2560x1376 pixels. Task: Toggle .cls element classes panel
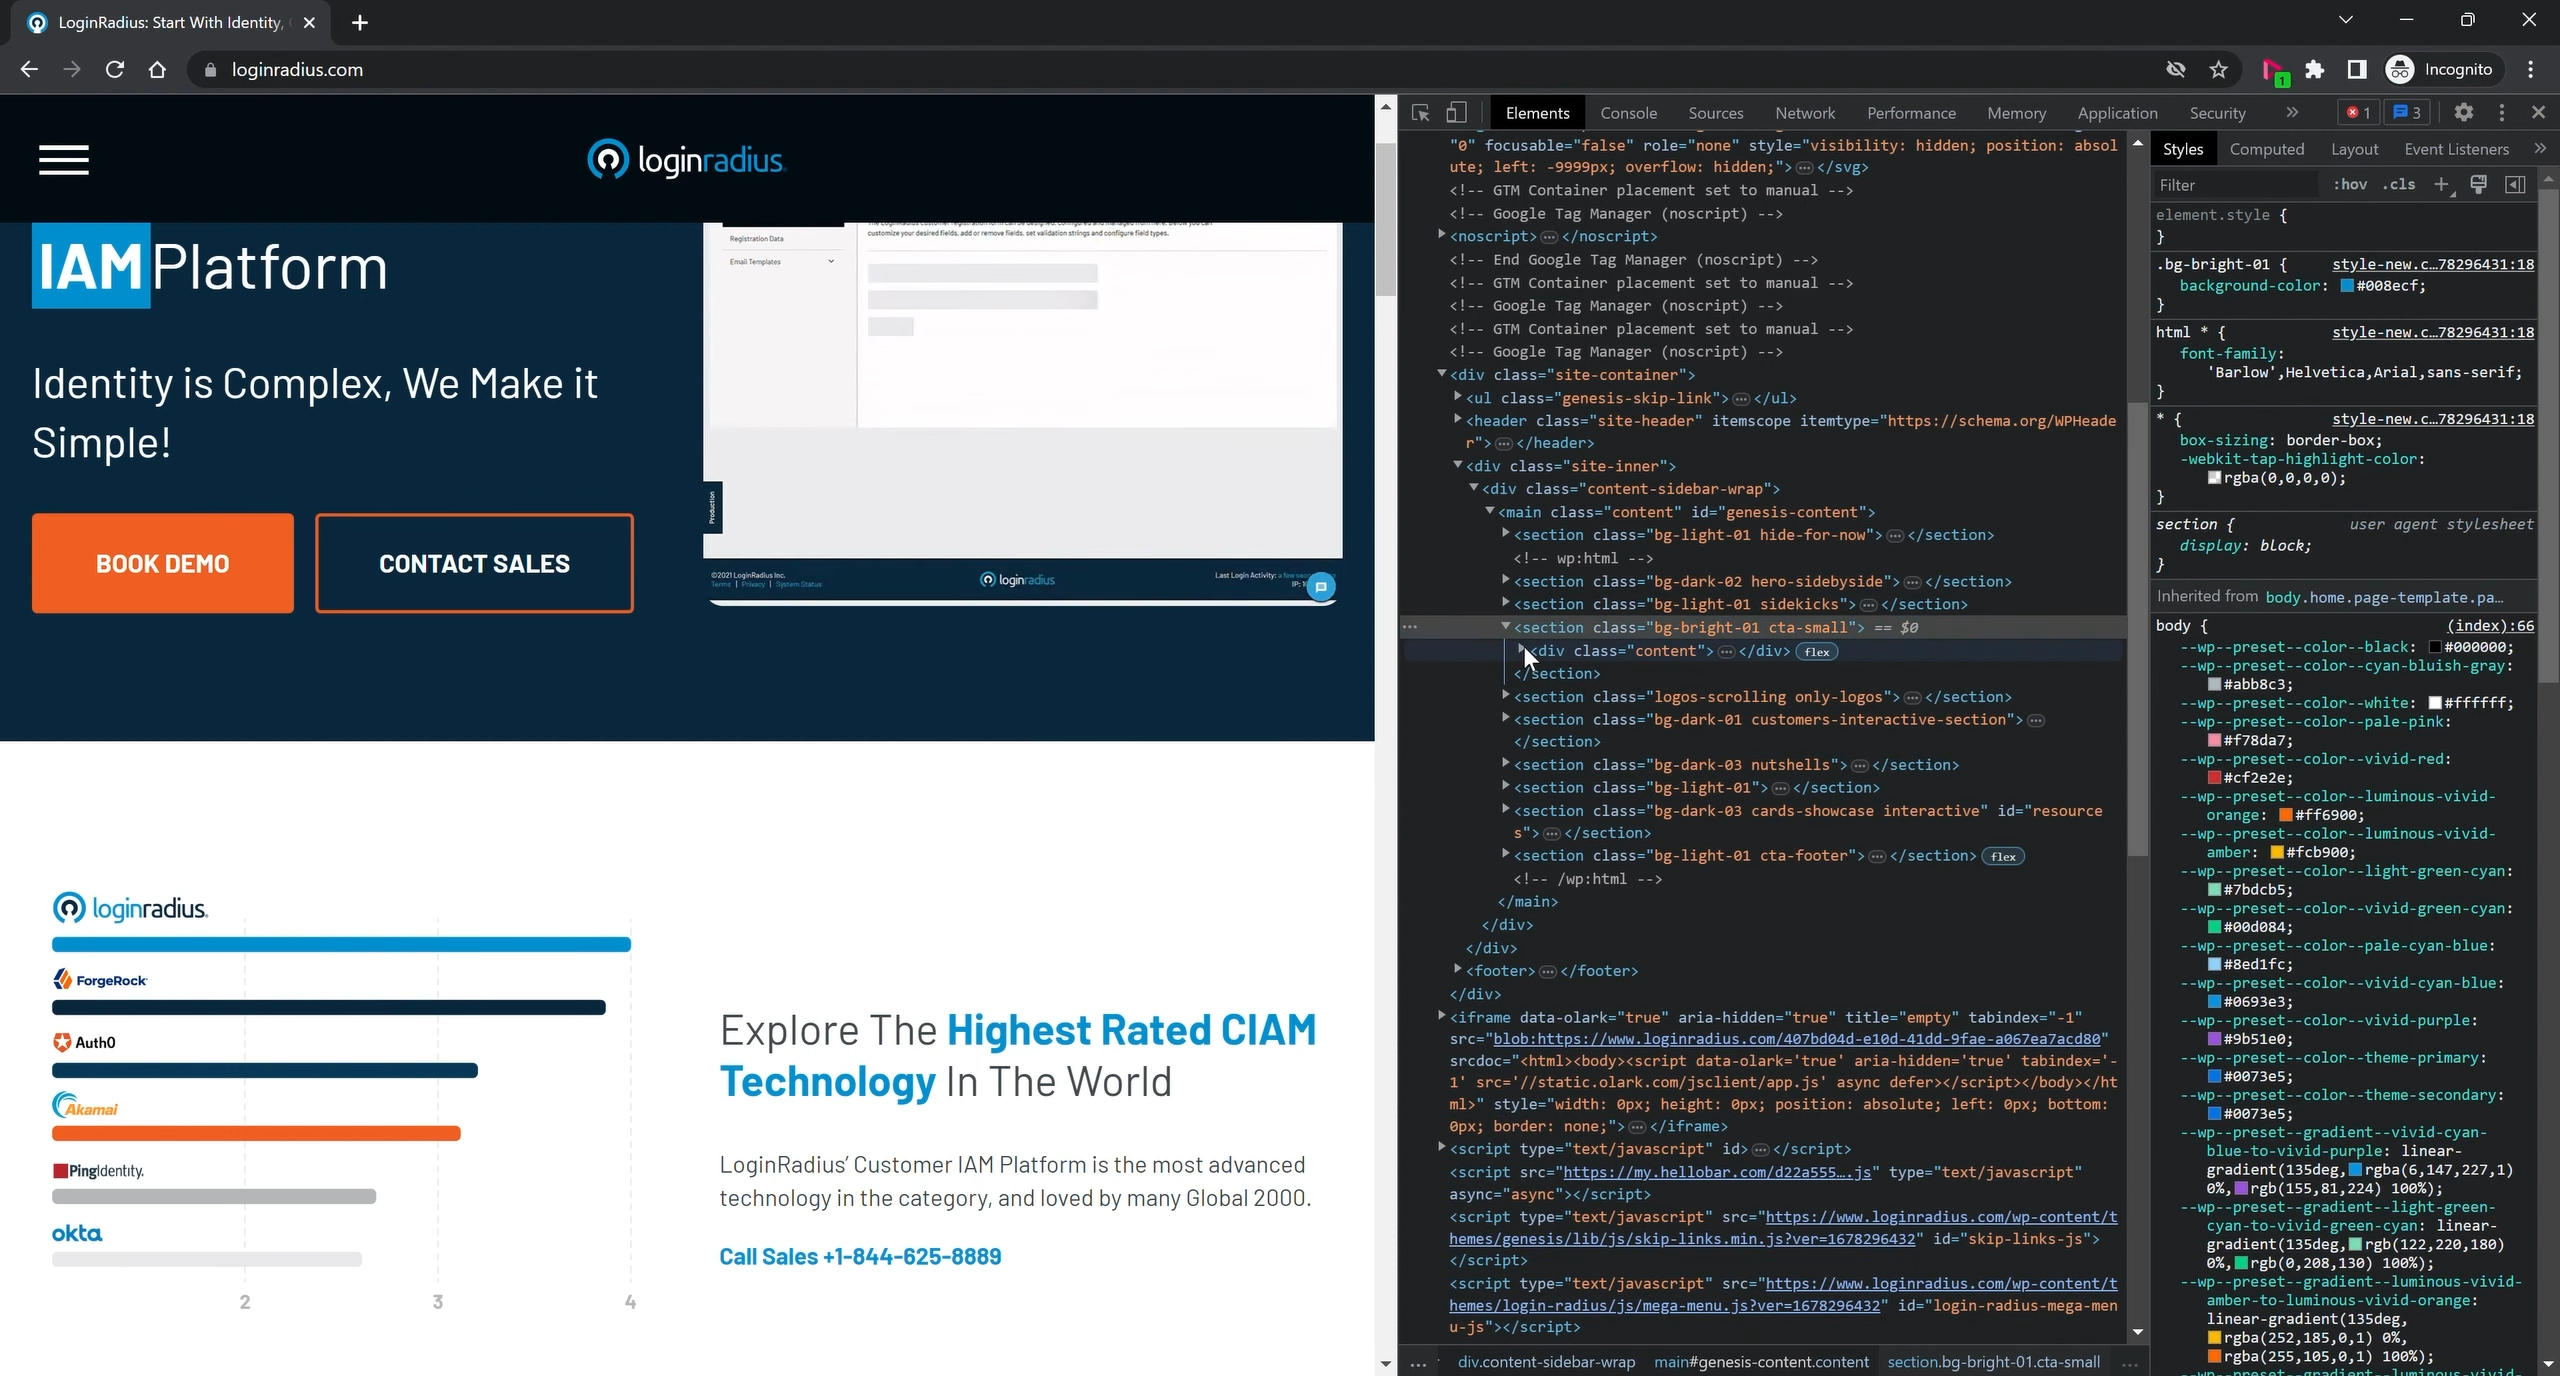[2399, 185]
